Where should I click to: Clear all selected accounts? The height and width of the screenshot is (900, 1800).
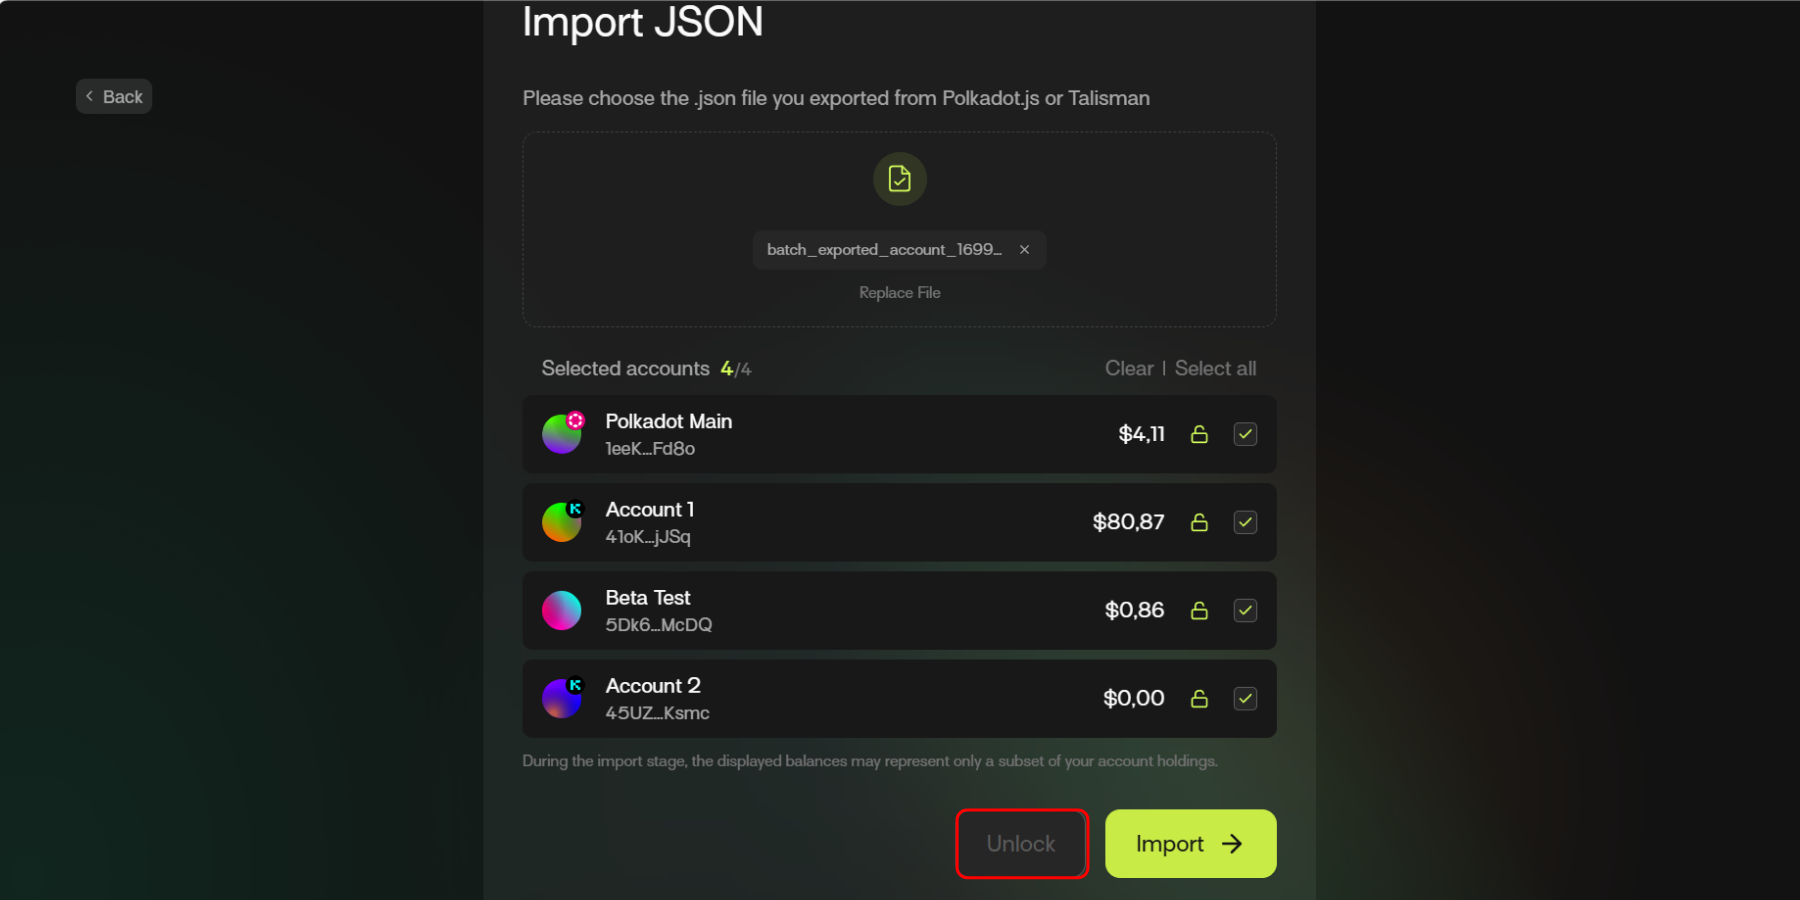click(x=1129, y=369)
